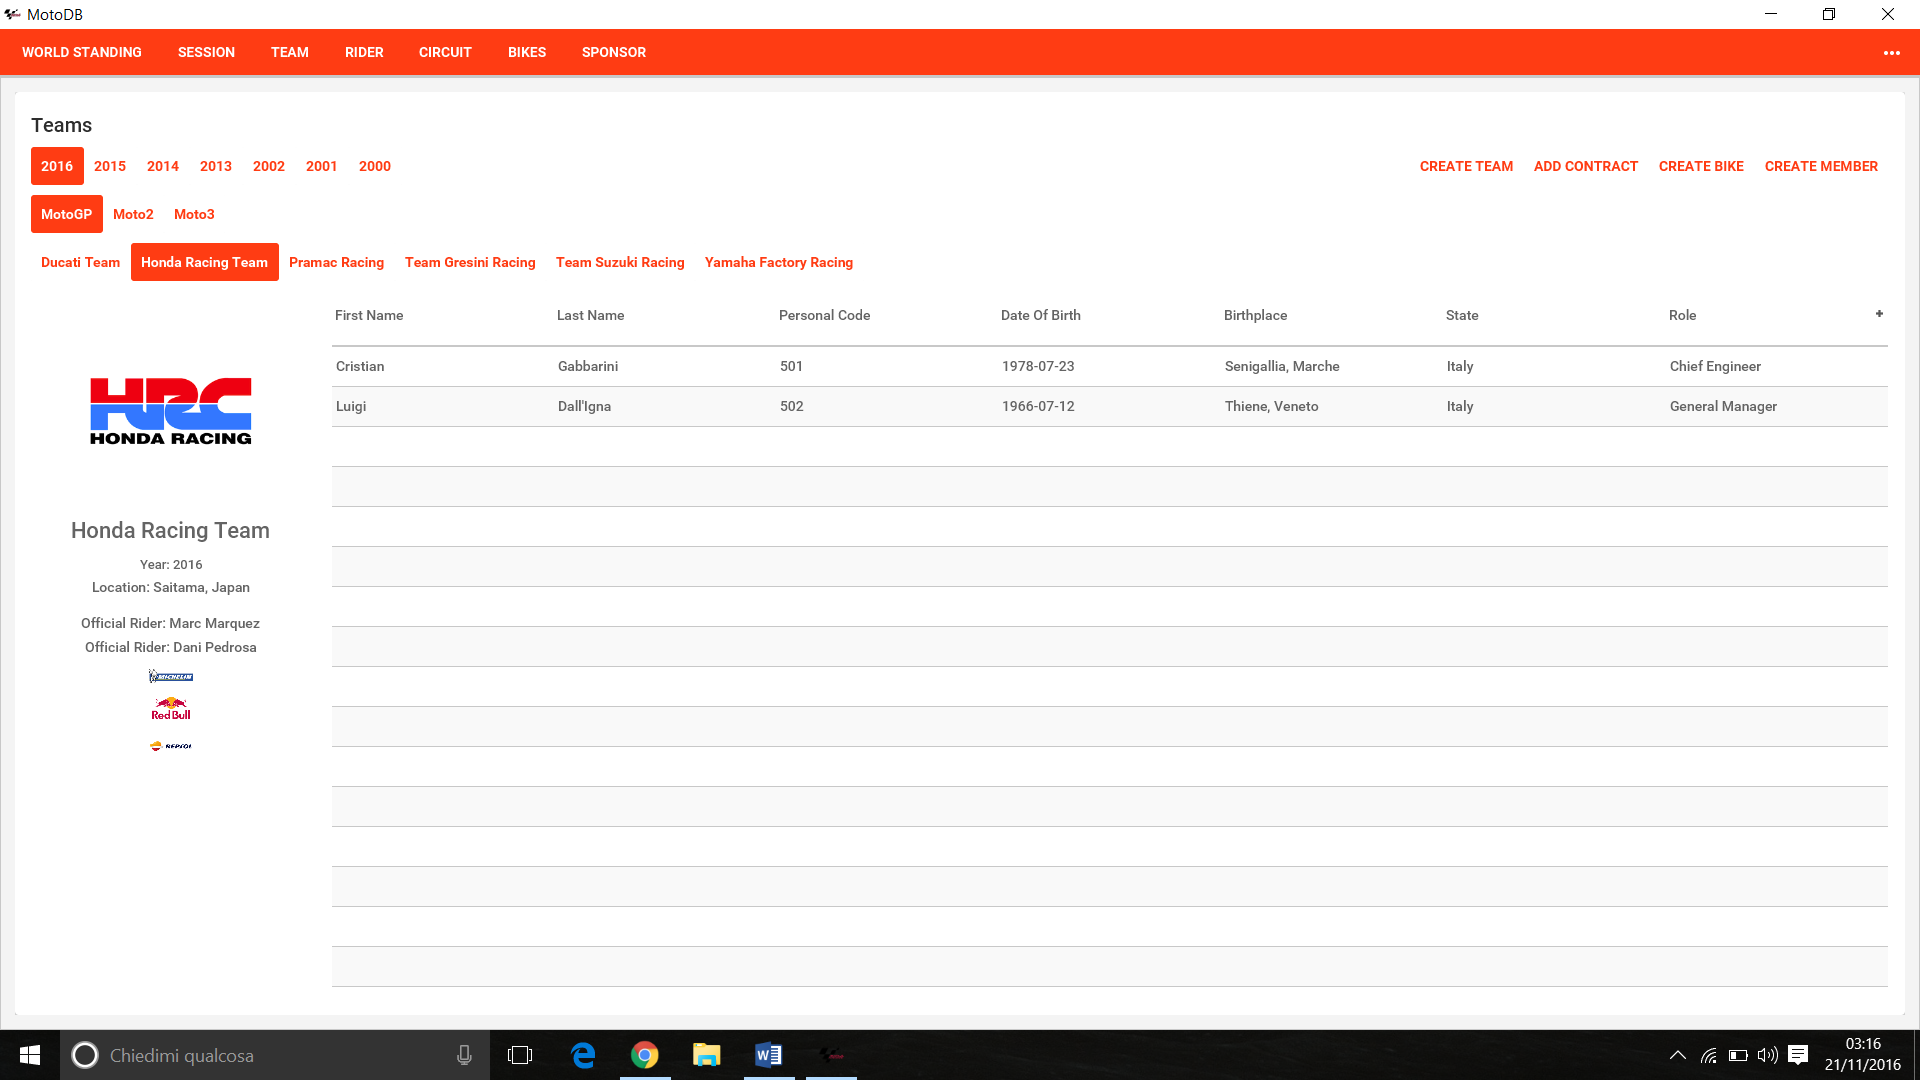Click the Red Bull sponsor logo
Viewport: 1920px width, 1080px height.
171,709
